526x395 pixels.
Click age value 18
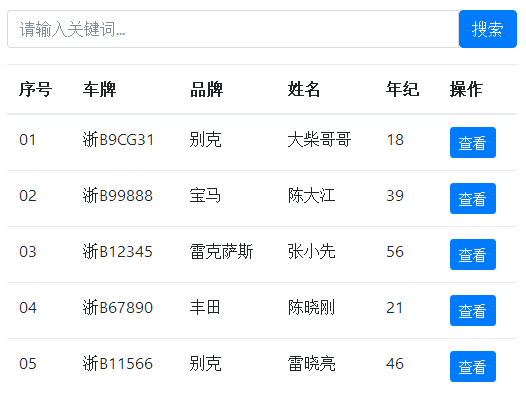[x=395, y=140]
